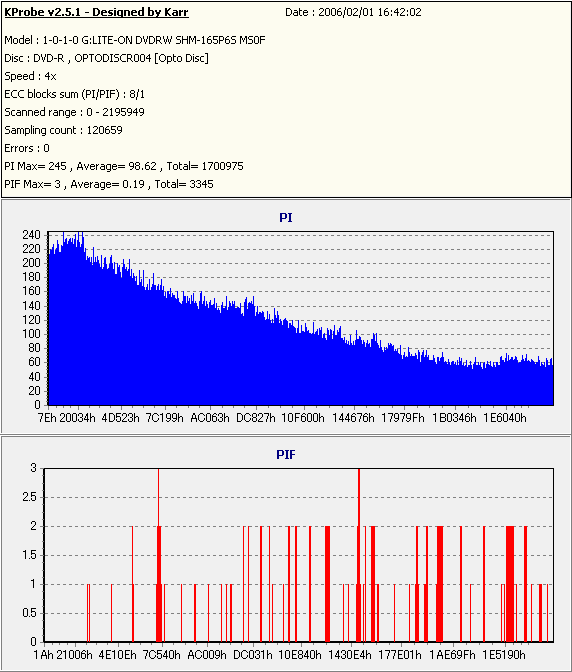Screen dimensions: 572x672
Task: Click the 240 label on the PI axis
Action: (31, 235)
